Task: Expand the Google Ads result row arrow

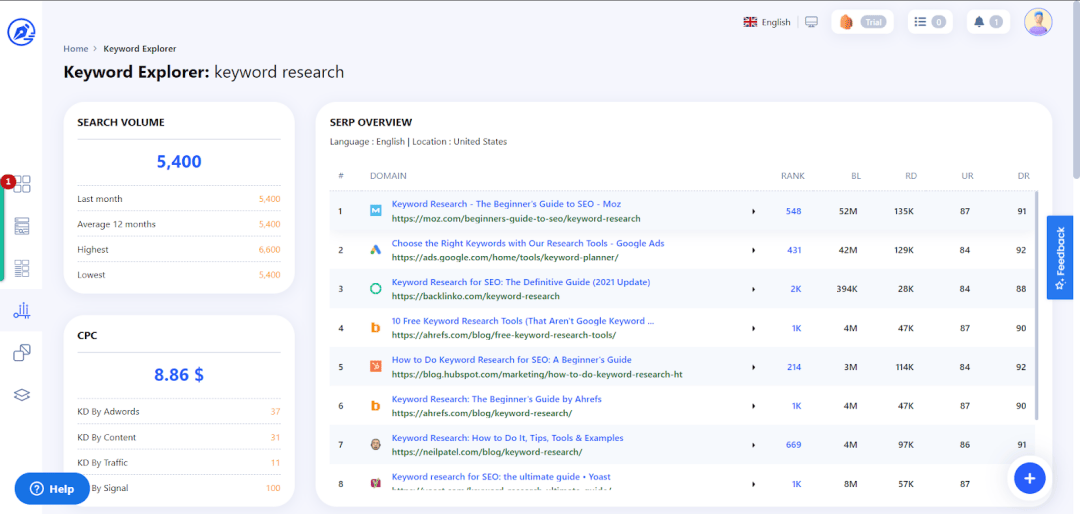Action: point(754,250)
